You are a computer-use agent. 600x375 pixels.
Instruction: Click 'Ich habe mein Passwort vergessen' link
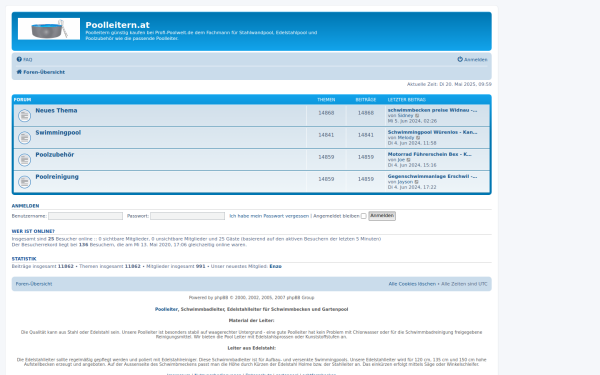click(269, 216)
